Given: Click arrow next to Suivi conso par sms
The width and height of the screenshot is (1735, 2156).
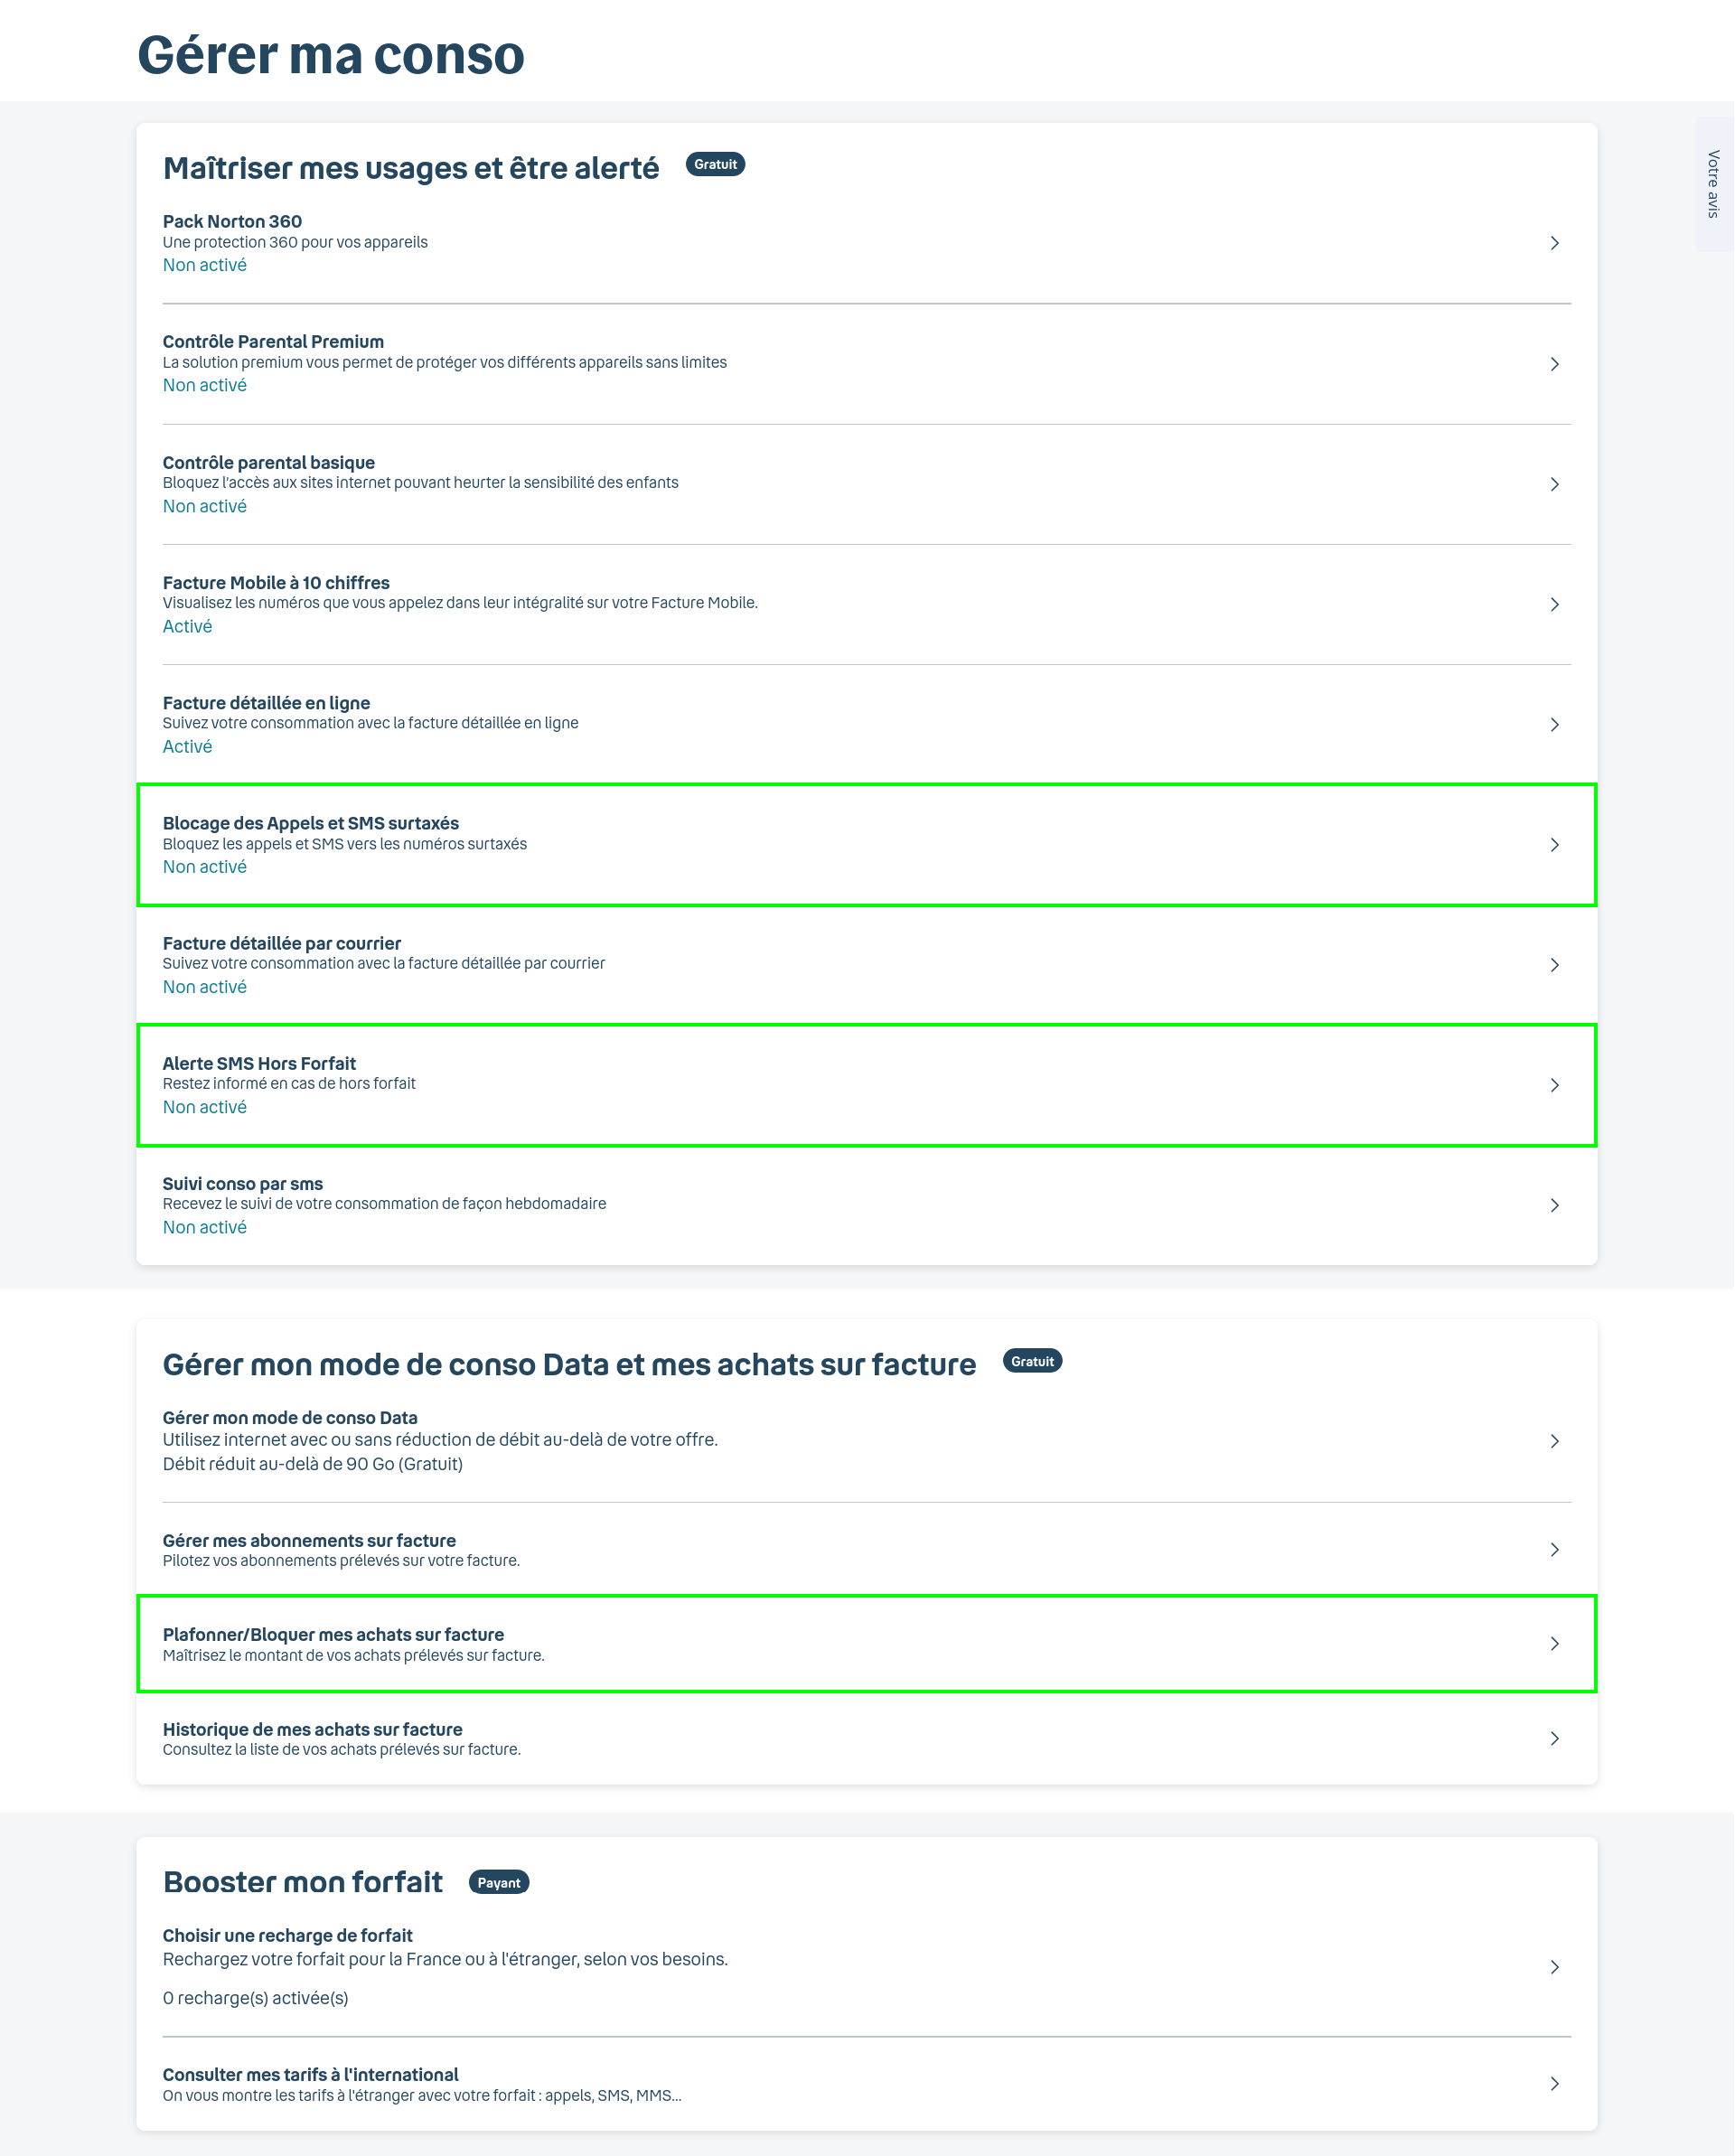Looking at the screenshot, I should coord(1554,1205).
